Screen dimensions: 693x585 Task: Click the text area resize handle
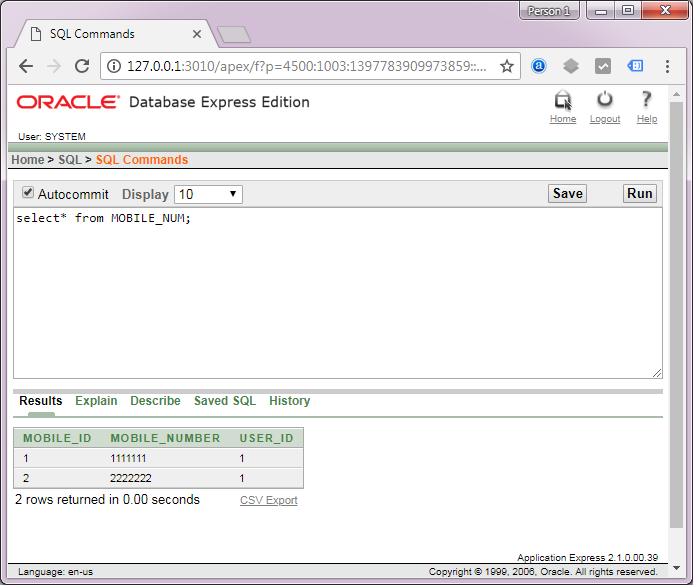pyautogui.click(x=657, y=373)
